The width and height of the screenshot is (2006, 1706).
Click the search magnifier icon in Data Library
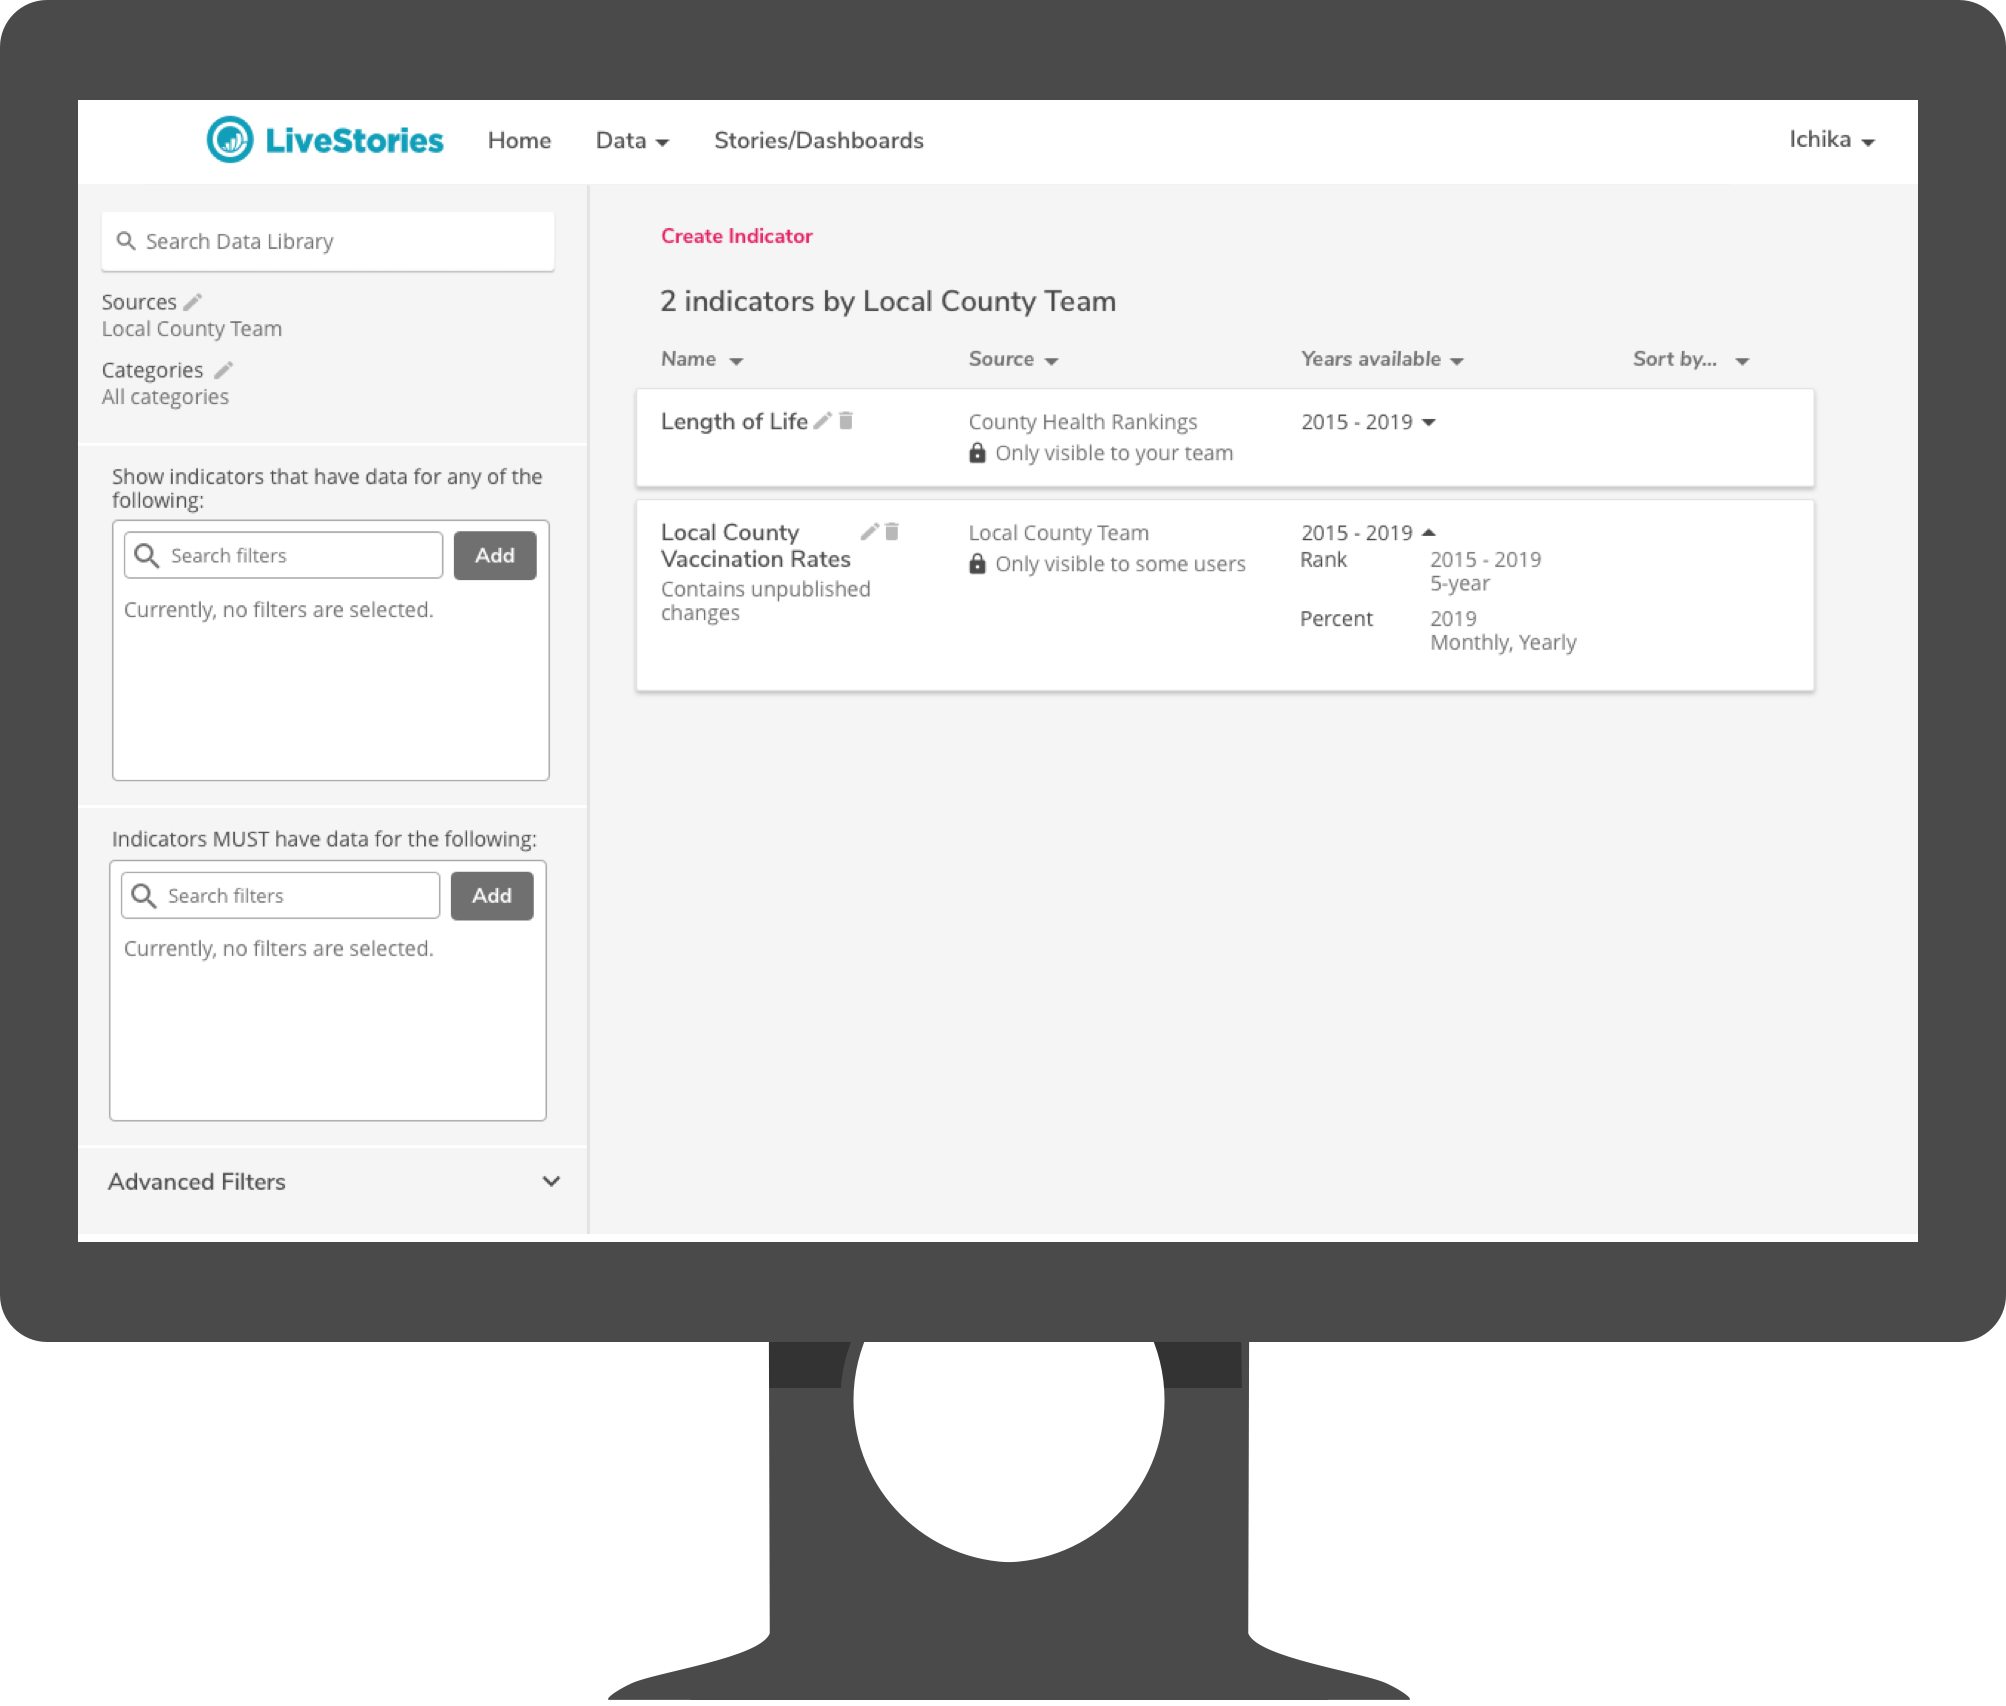click(x=127, y=240)
